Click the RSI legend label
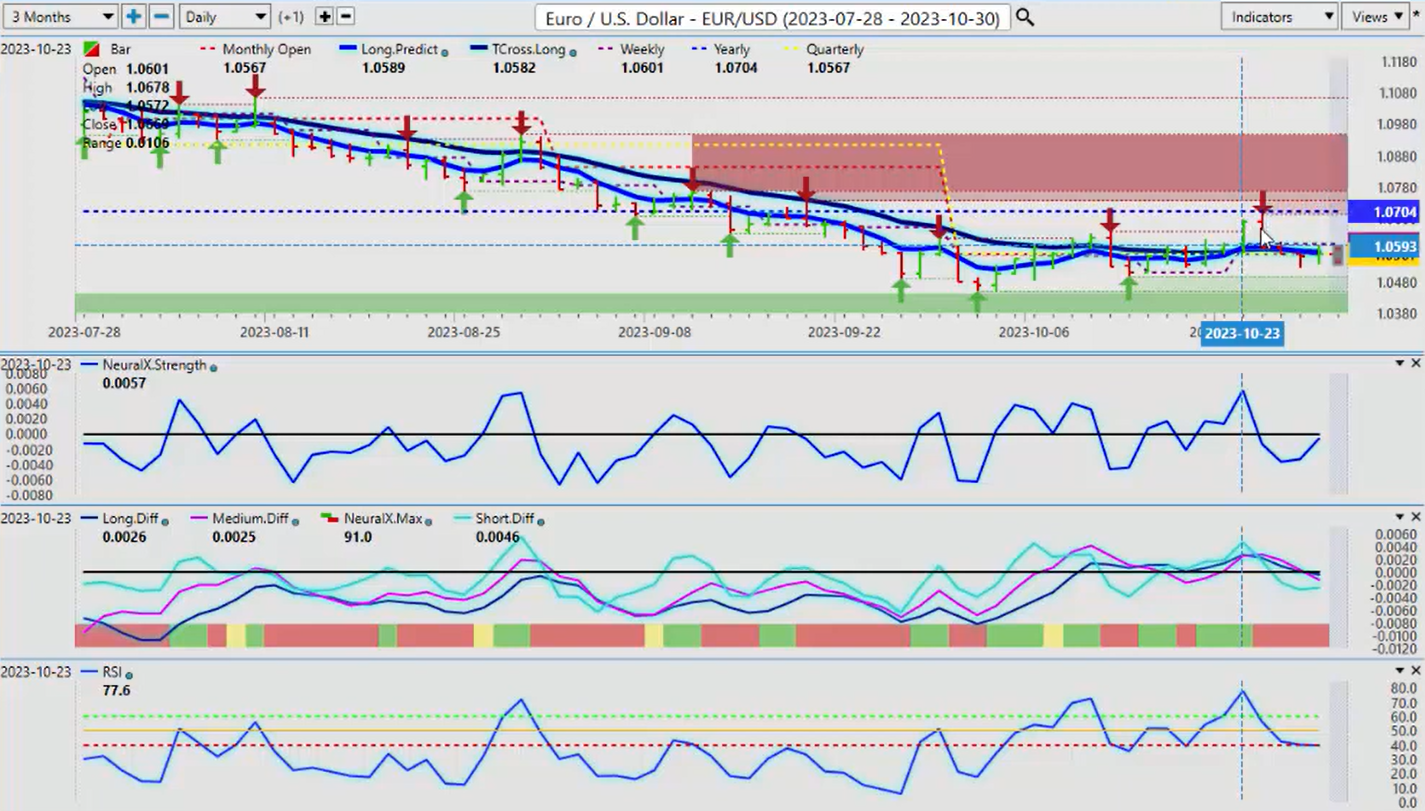1425x811 pixels. (113, 673)
